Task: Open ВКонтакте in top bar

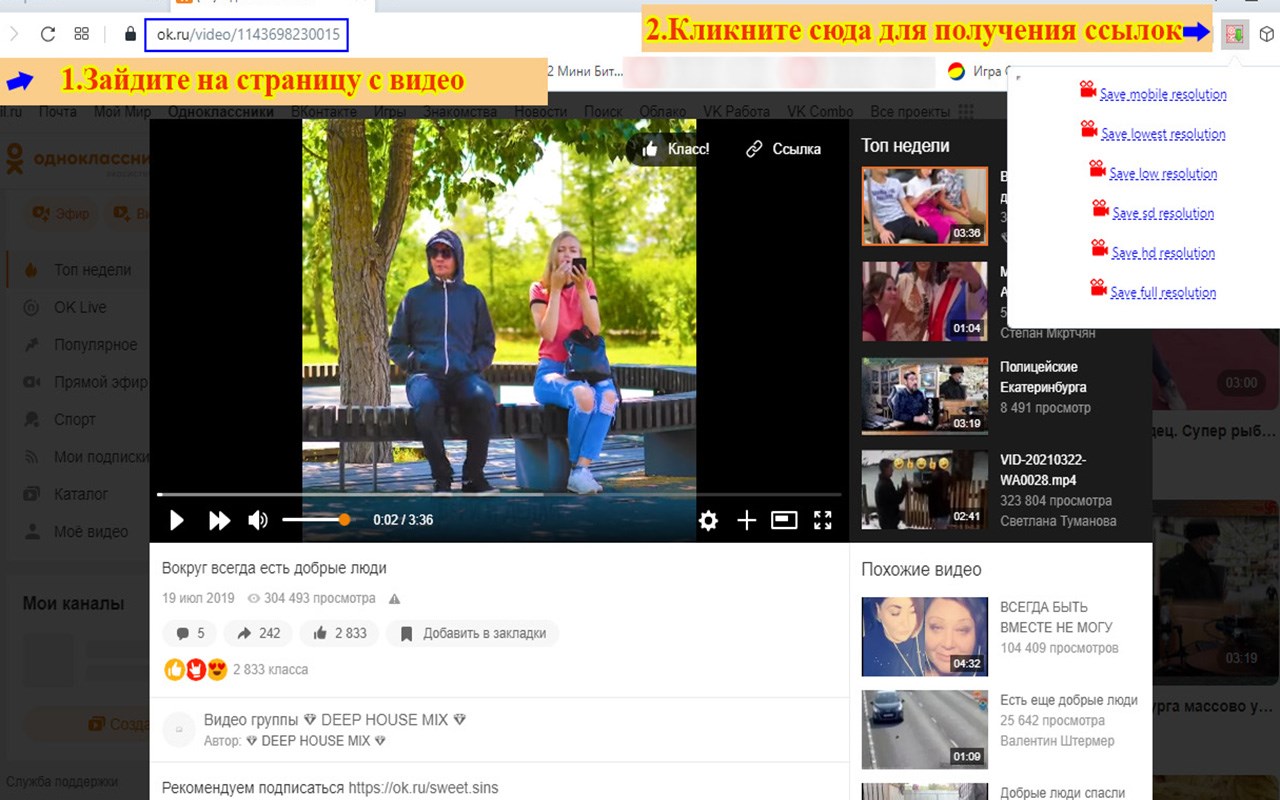Action: click(324, 112)
